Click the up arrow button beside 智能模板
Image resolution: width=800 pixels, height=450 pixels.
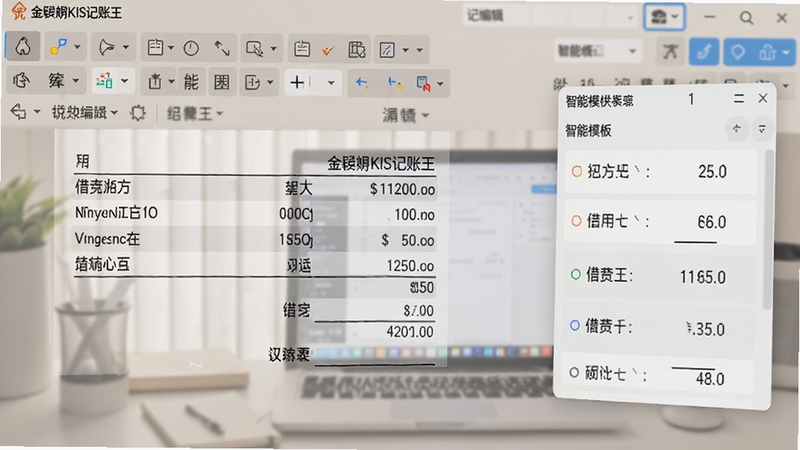(x=736, y=129)
